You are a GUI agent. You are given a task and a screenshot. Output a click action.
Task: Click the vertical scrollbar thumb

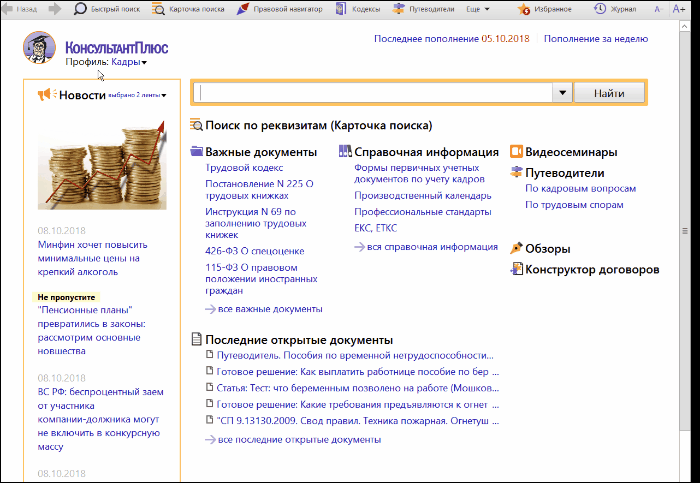(685, 231)
